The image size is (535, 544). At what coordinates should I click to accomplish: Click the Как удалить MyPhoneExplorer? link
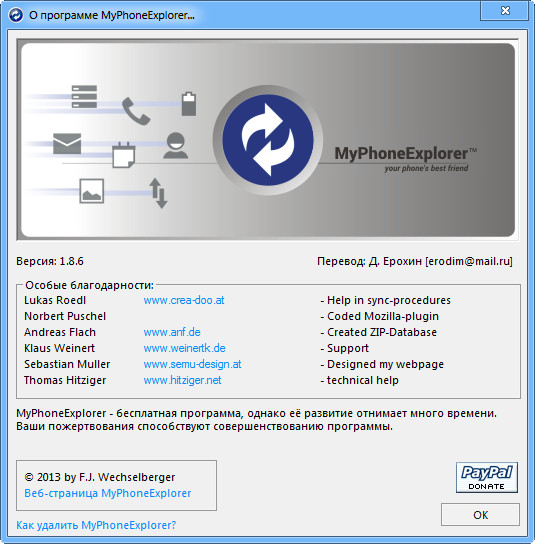tap(96, 525)
